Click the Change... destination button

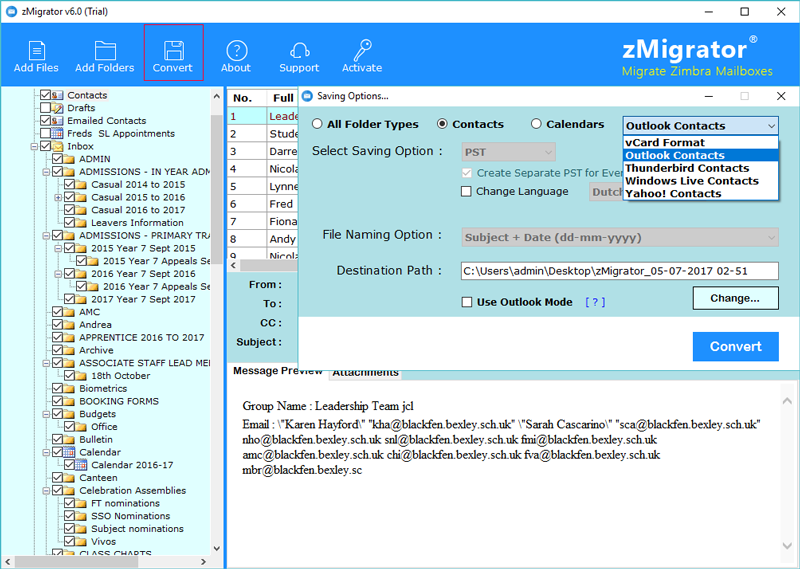(735, 298)
